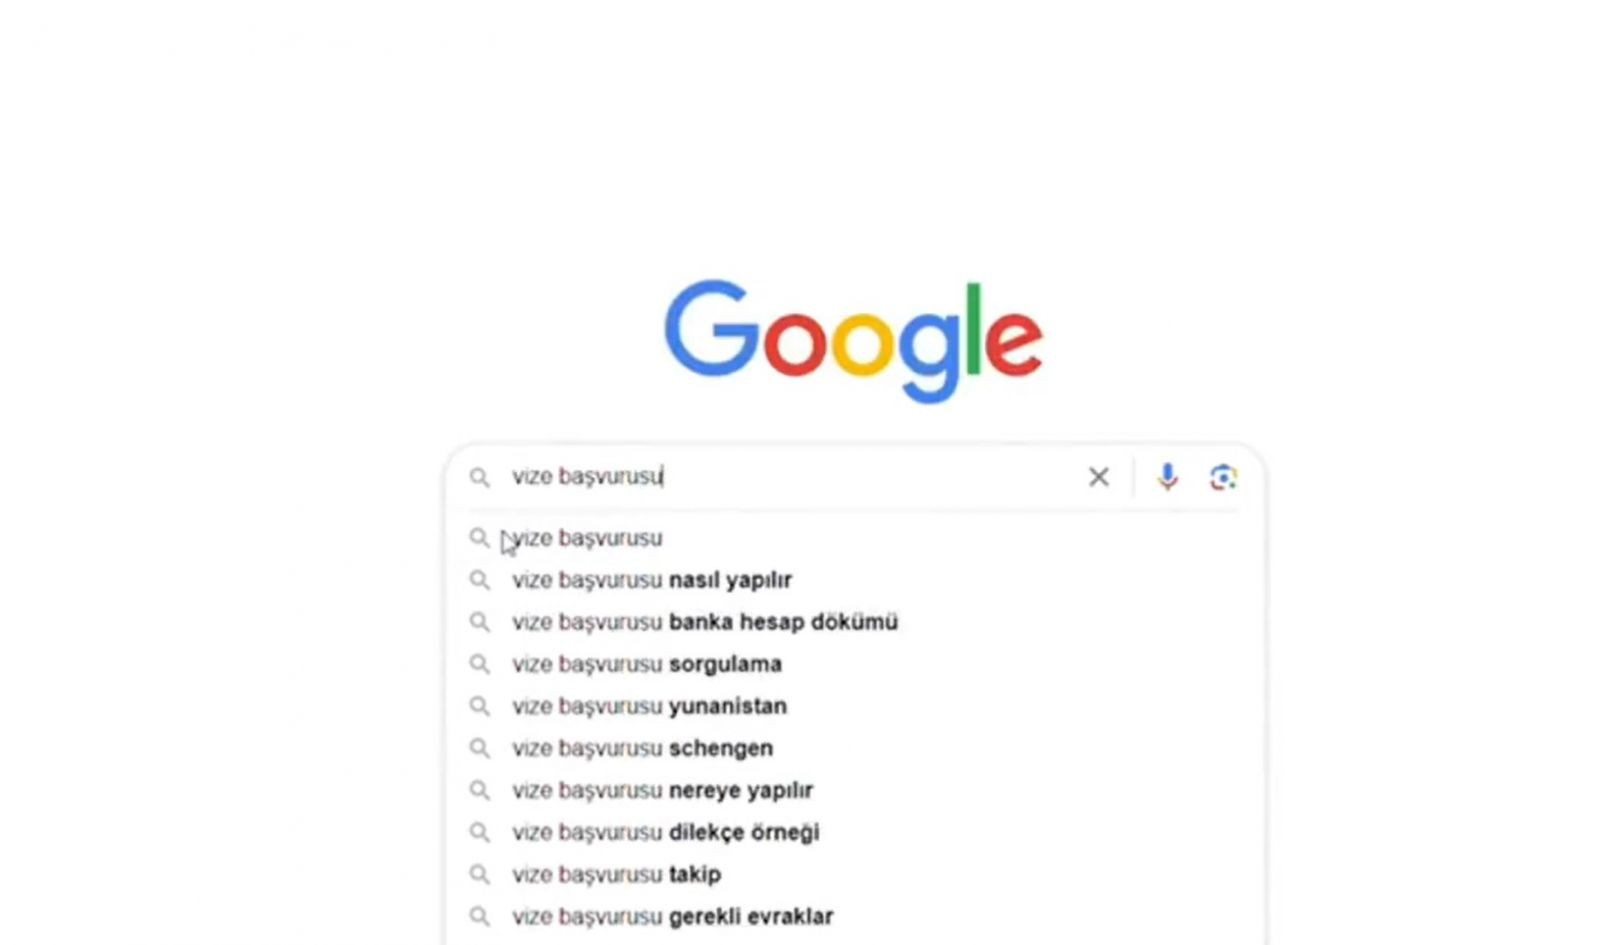Click magnifier icon beside 'schengen' suggestion
1600x945 pixels.
click(480, 748)
